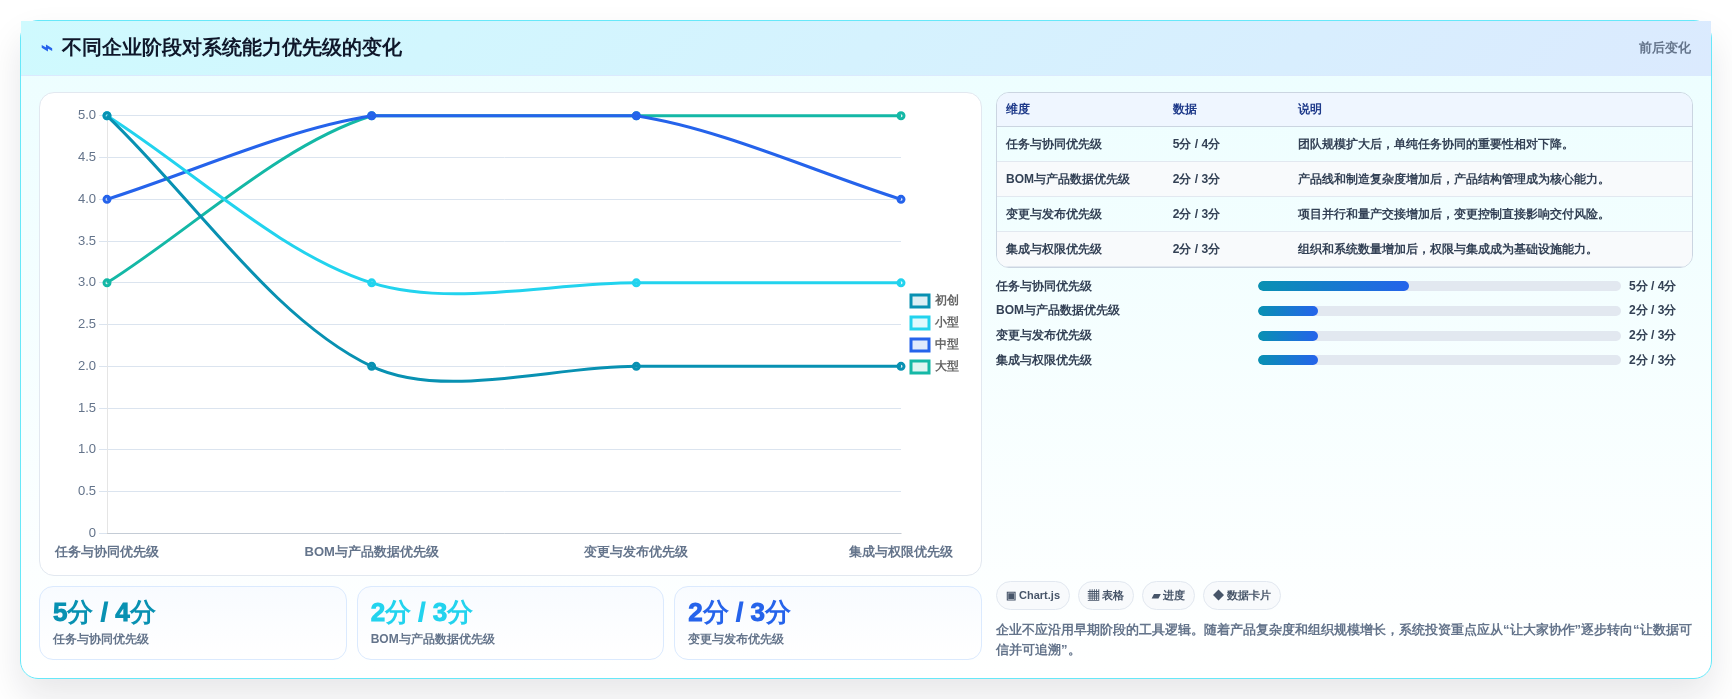This screenshot has height=699, width=1732.
Task: Click the 5分 / 4分 table cell
Action: tap(1196, 144)
